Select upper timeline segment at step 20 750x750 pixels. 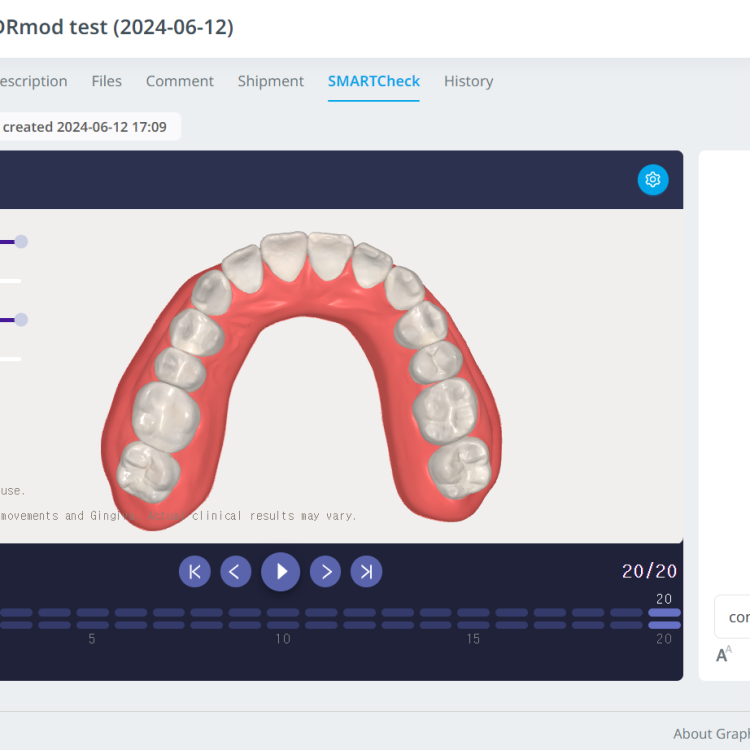click(x=664, y=613)
